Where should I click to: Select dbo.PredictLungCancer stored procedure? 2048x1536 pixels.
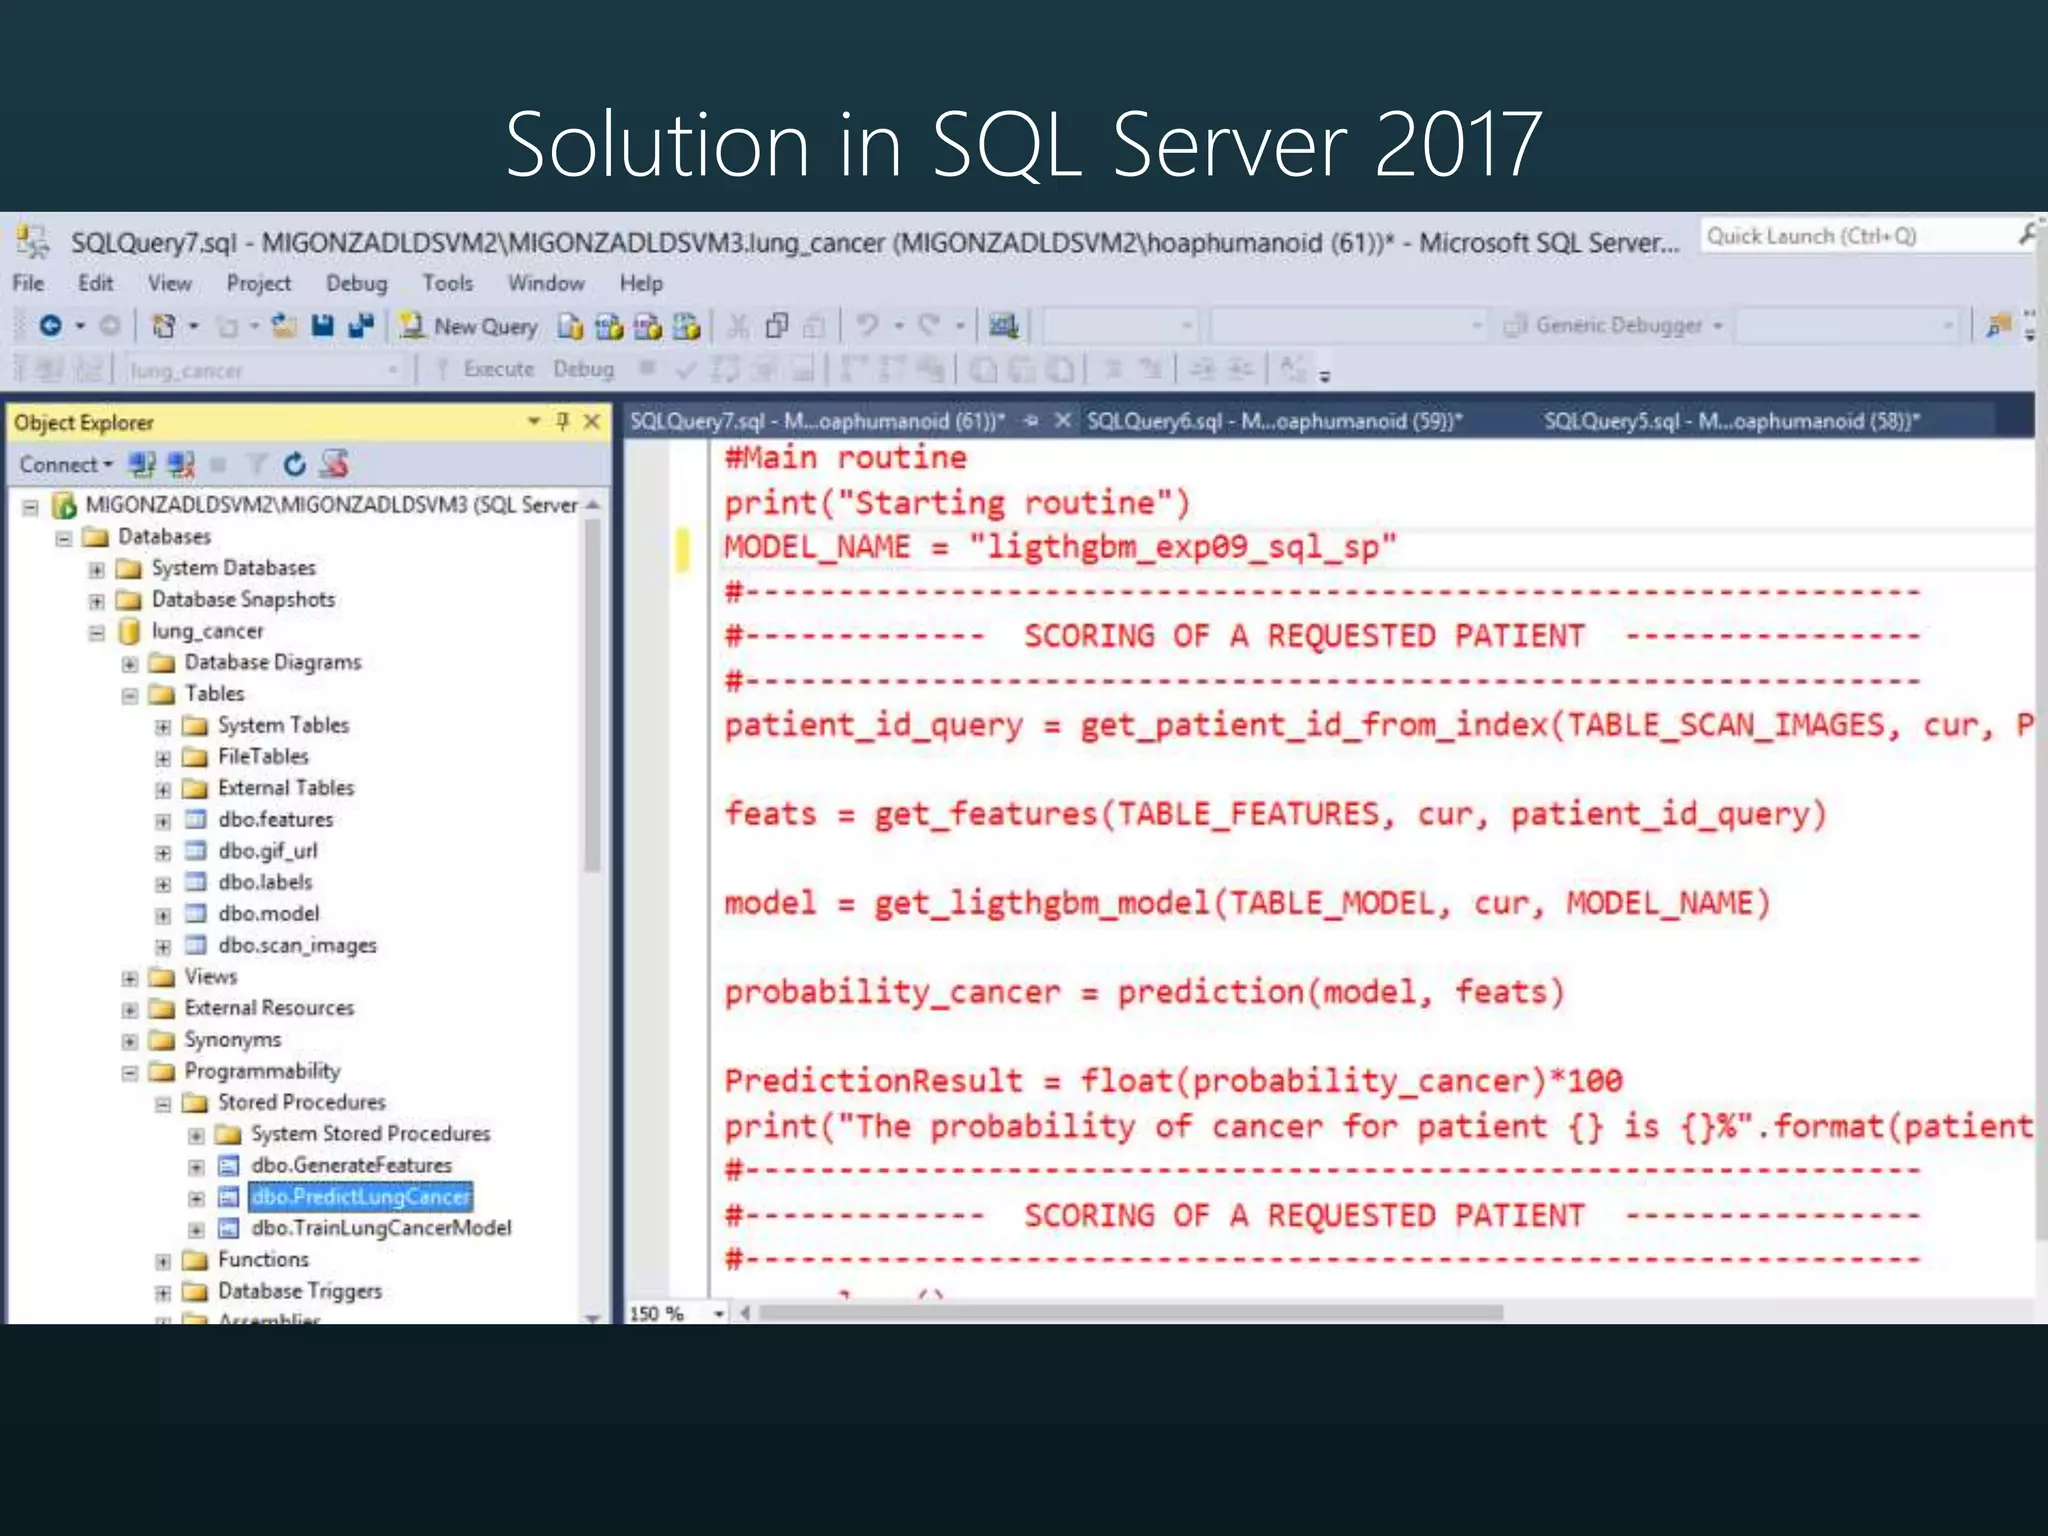click(360, 1197)
